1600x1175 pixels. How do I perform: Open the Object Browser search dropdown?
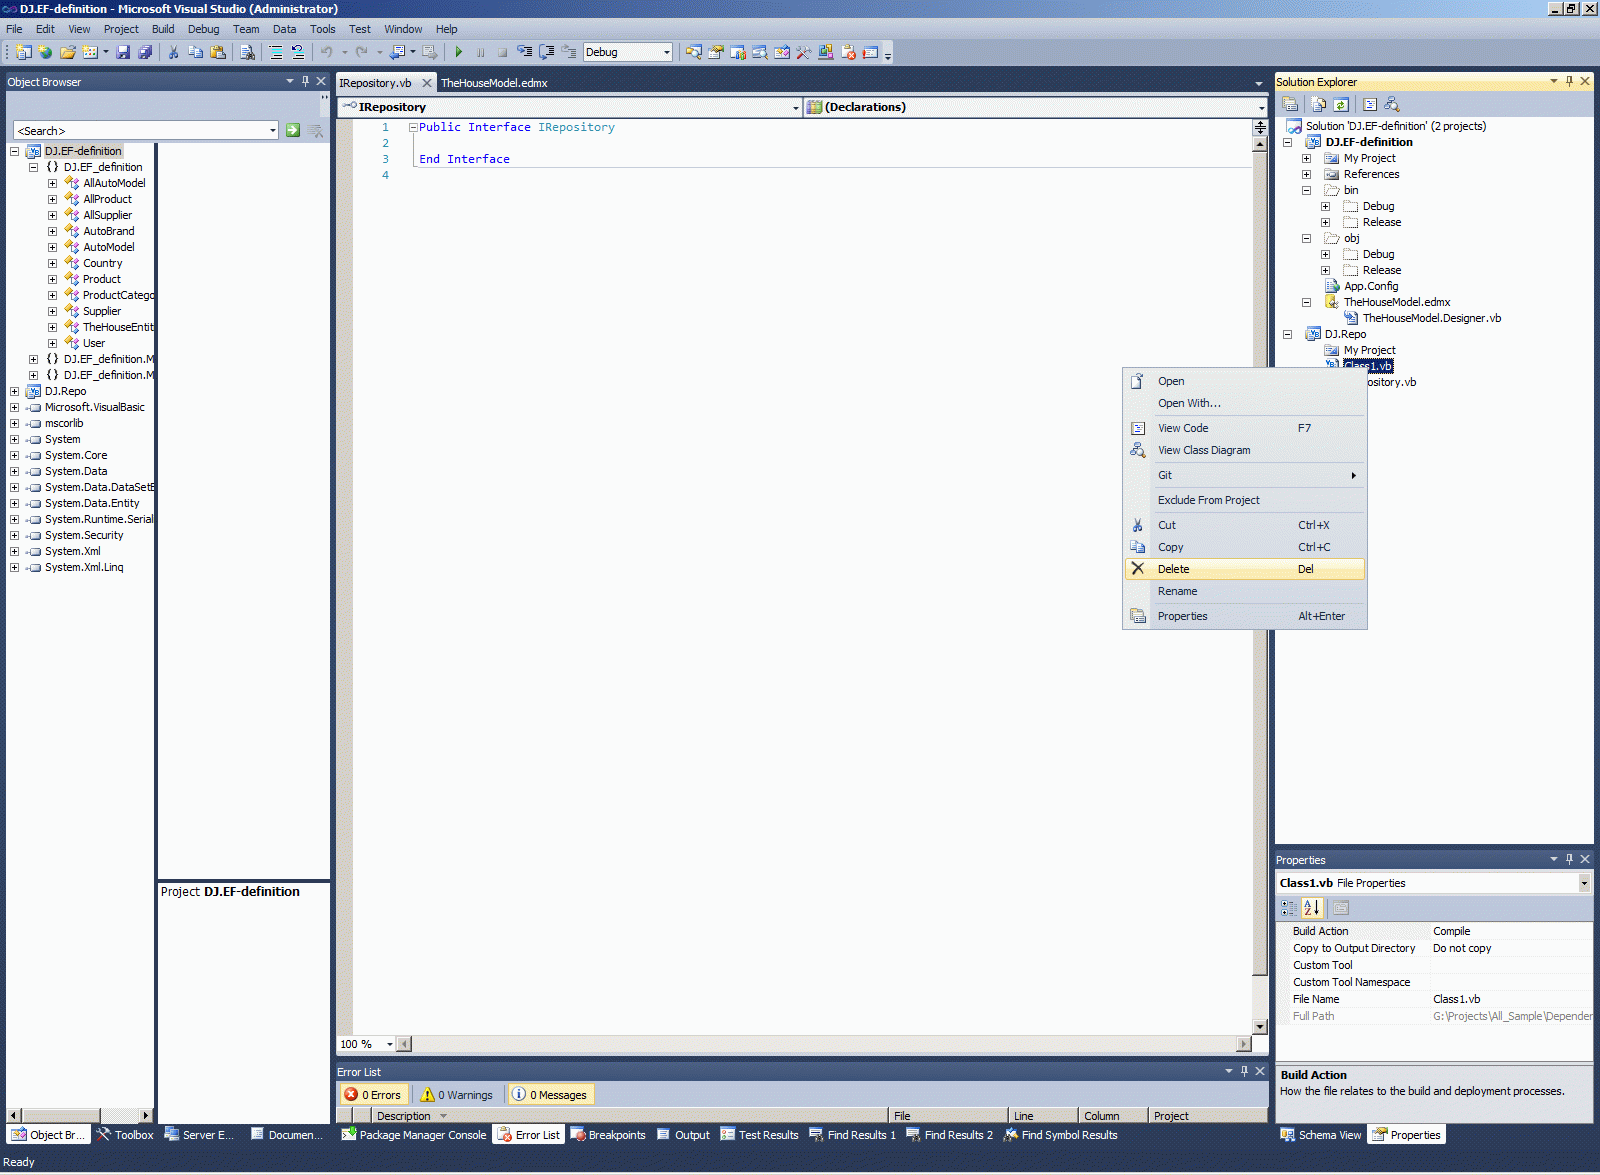point(272,130)
